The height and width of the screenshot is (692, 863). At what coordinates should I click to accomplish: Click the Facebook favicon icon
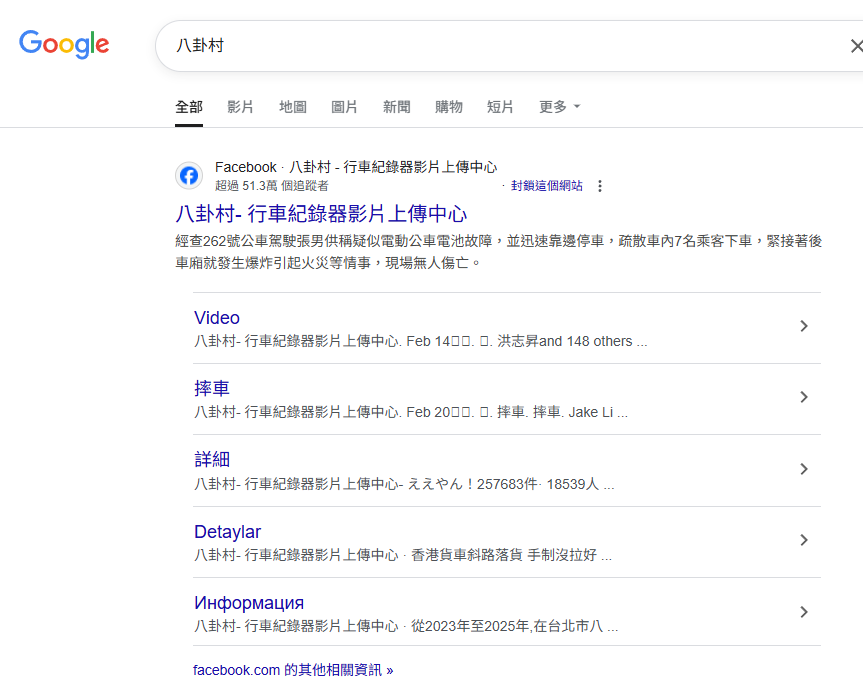coord(189,176)
